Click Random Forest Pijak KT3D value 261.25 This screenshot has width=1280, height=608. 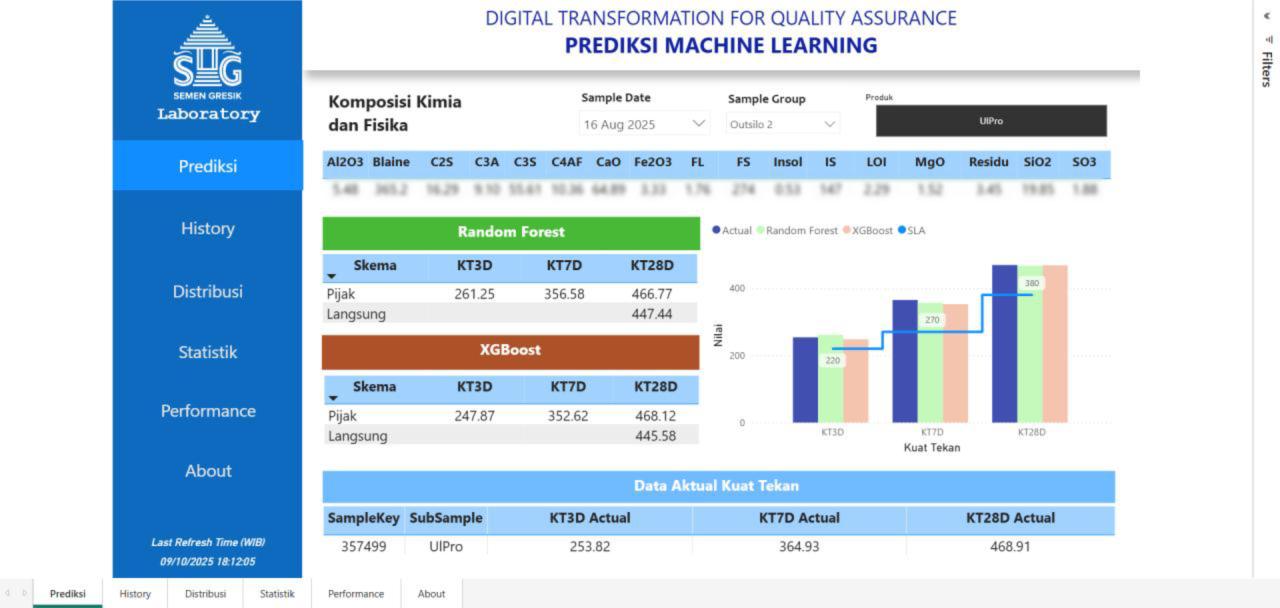[x=474, y=294]
